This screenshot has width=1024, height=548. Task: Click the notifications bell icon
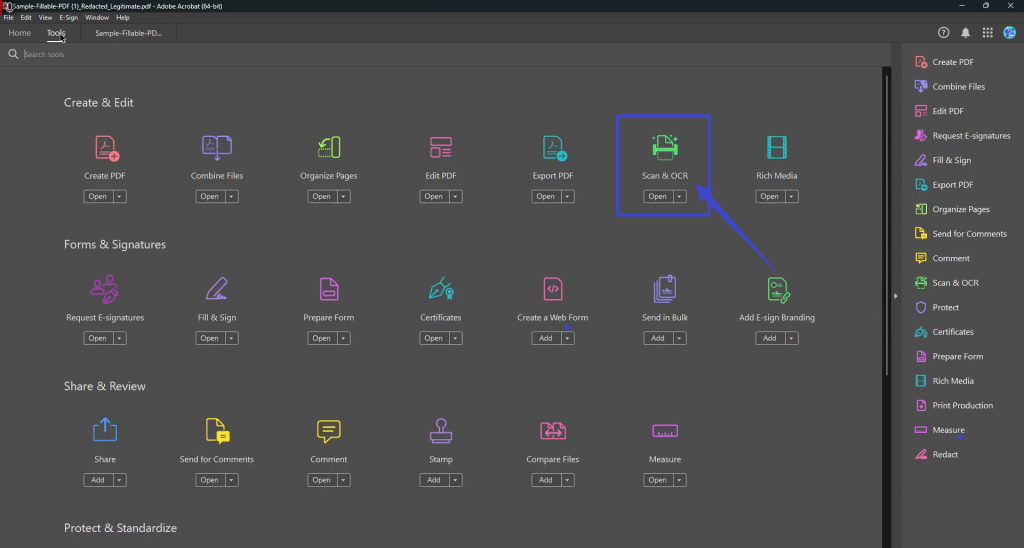pos(965,33)
